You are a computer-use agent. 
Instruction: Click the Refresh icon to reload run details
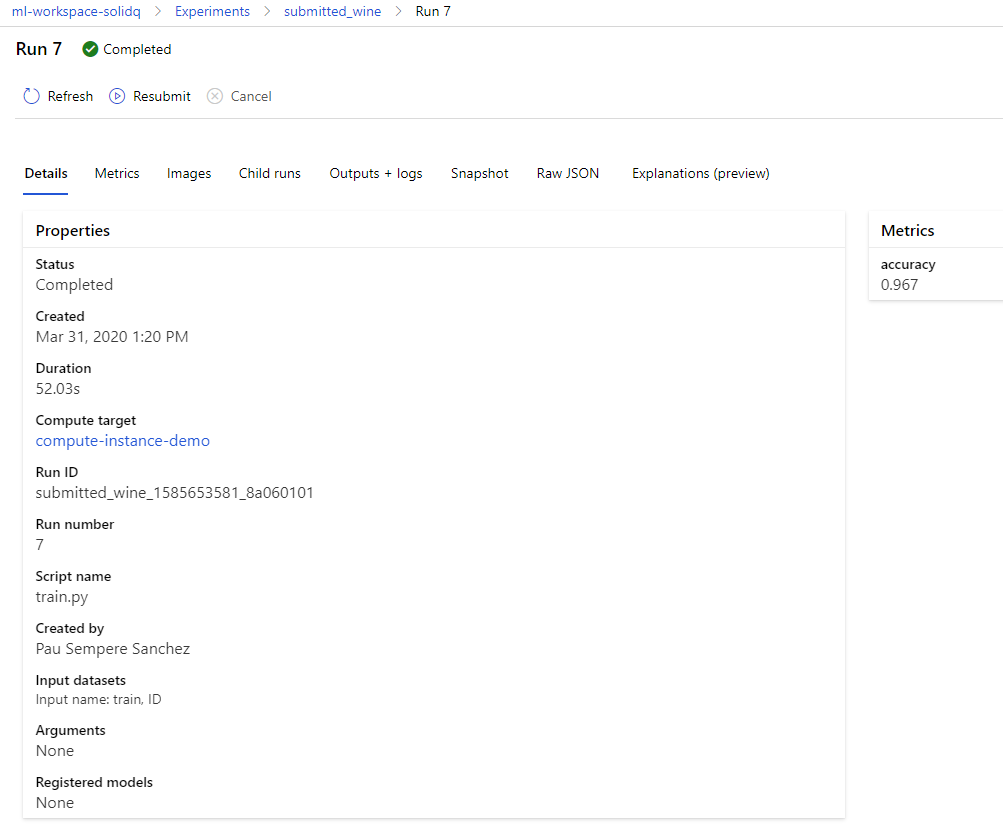coord(31,95)
